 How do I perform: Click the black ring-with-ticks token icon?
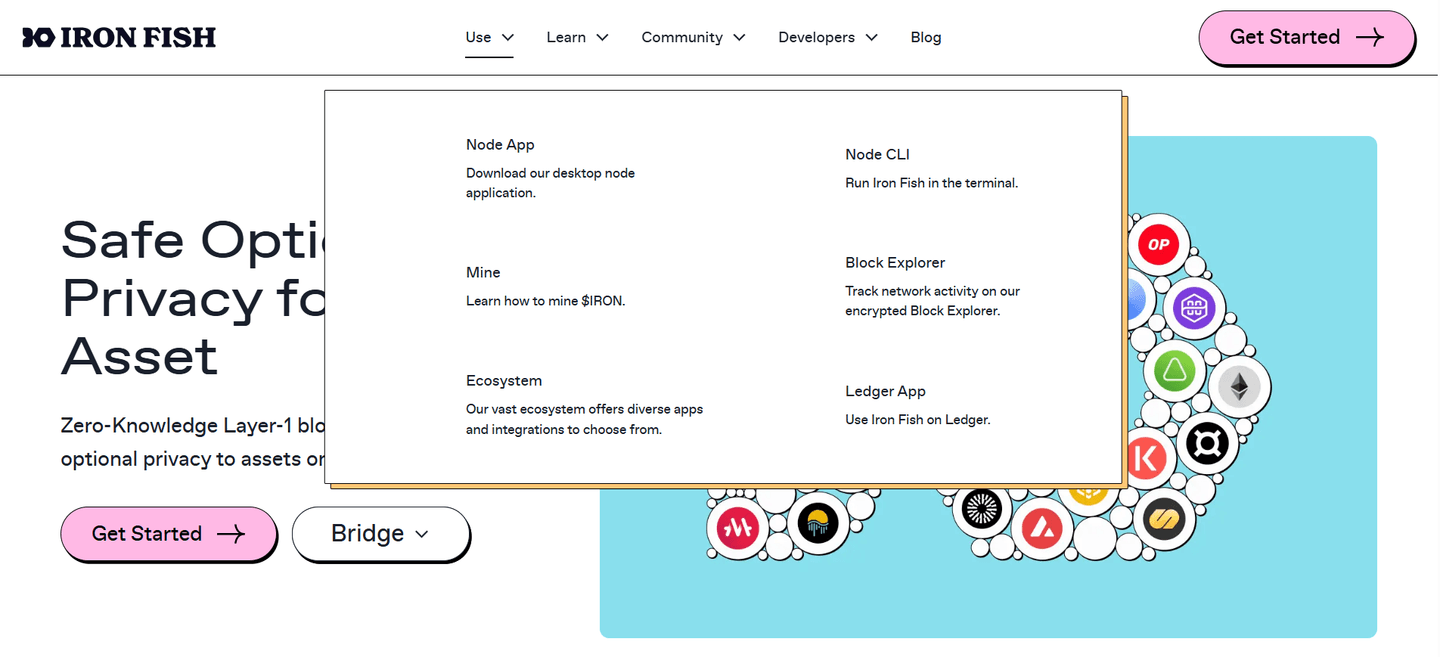click(x=1208, y=443)
